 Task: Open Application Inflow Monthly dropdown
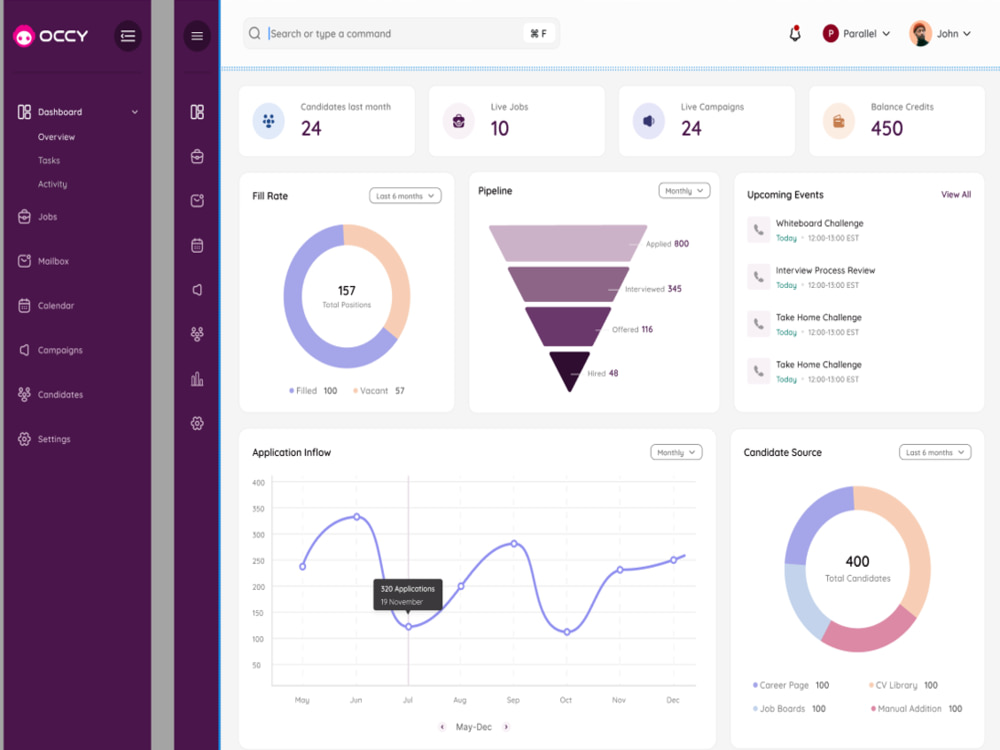click(676, 452)
